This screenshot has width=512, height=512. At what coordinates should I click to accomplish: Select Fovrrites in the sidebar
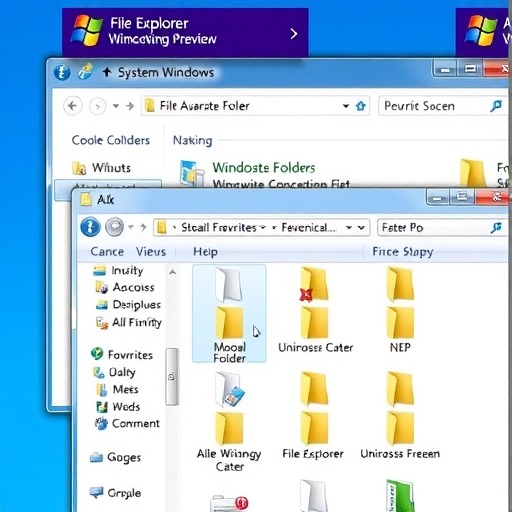[x=122, y=355]
